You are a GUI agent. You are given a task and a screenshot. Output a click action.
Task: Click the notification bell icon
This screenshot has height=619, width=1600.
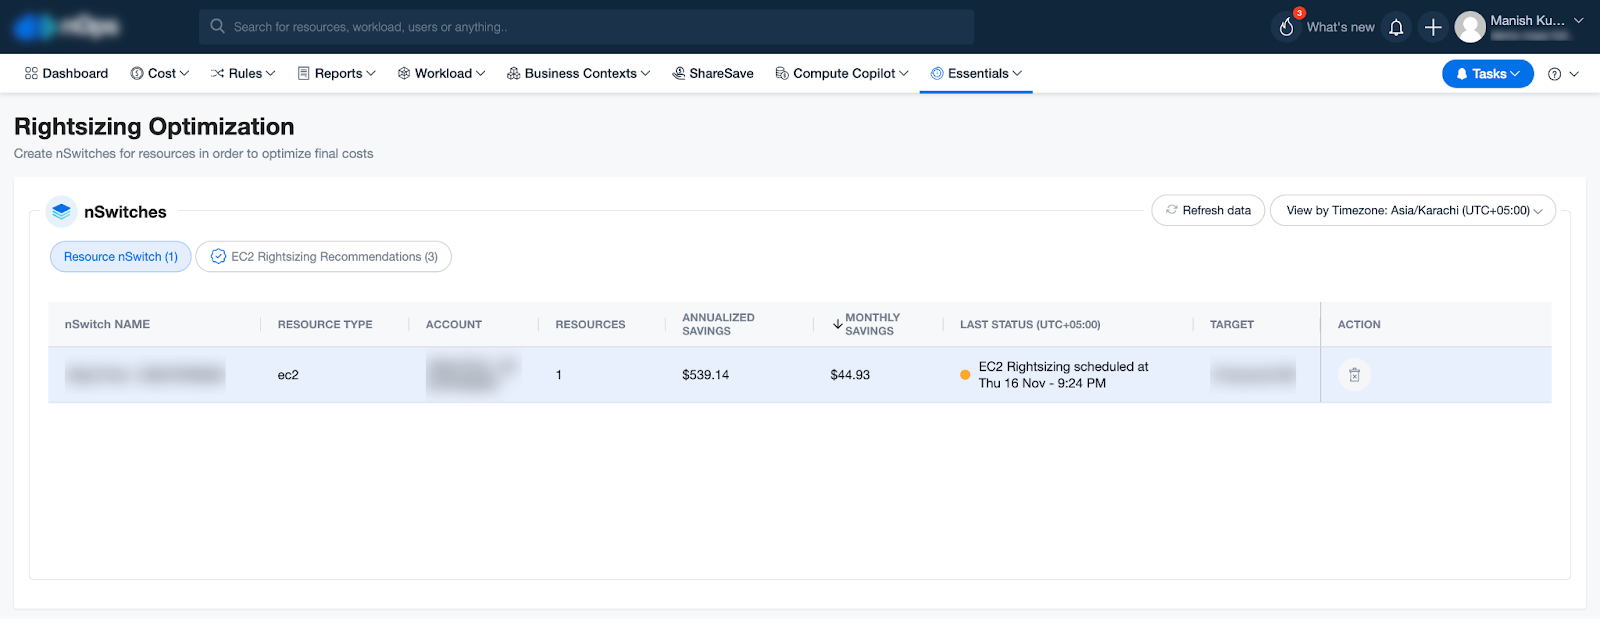(1396, 27)
